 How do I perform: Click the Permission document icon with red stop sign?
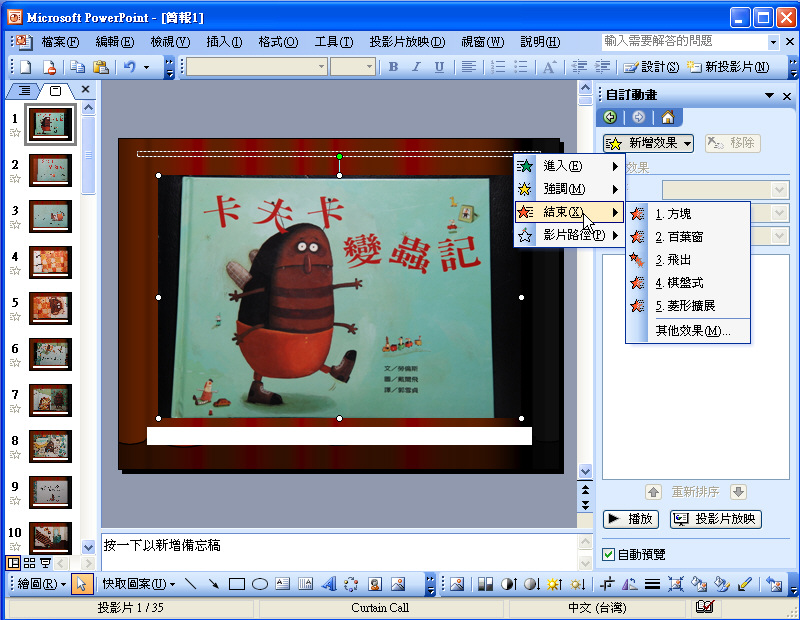tap(49, 67)
